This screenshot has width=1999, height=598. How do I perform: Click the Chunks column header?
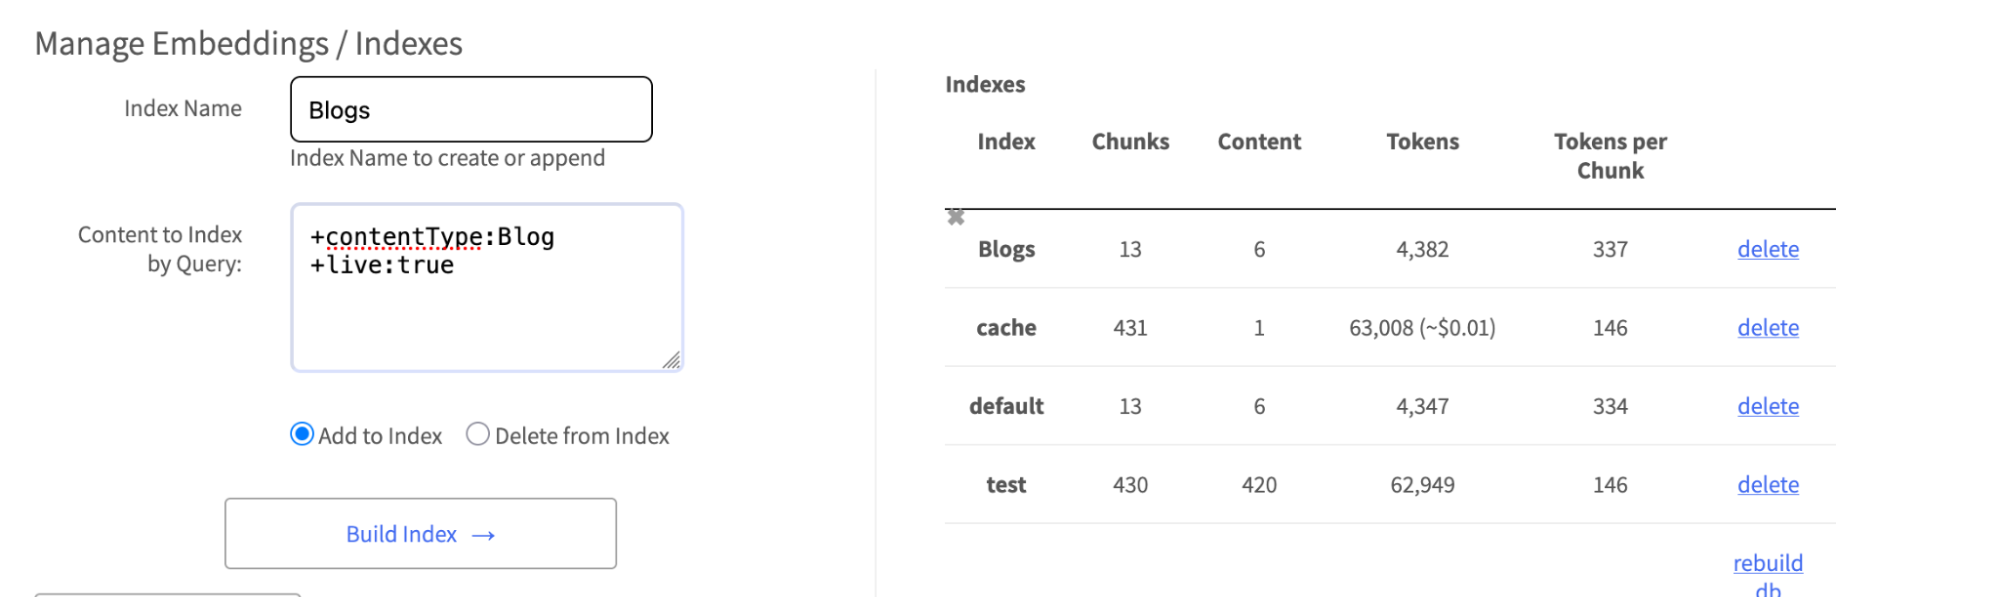(1130, 142)
